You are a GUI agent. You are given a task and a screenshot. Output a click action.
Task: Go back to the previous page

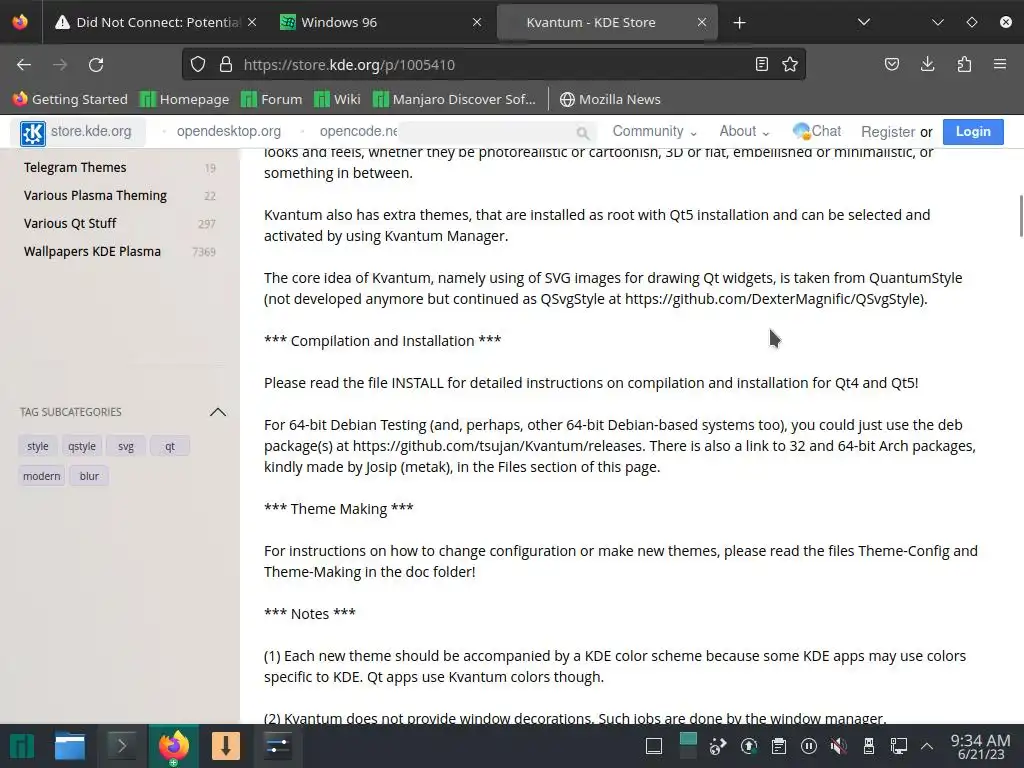(24, 65)
